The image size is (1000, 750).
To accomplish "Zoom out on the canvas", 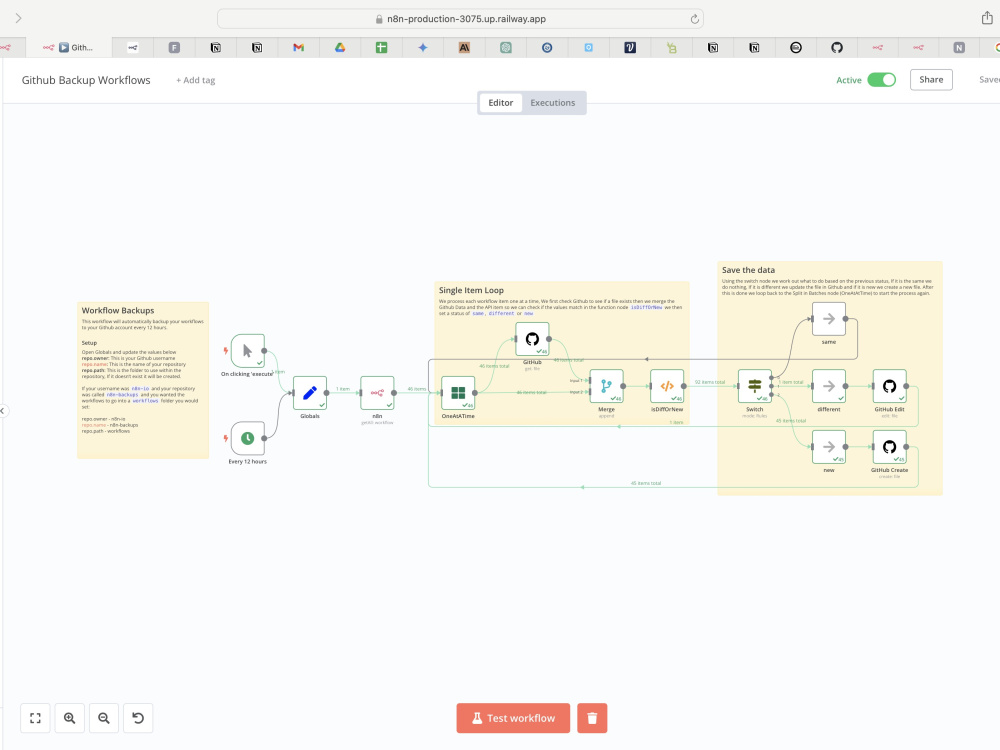I will click(x=104, y=718).
